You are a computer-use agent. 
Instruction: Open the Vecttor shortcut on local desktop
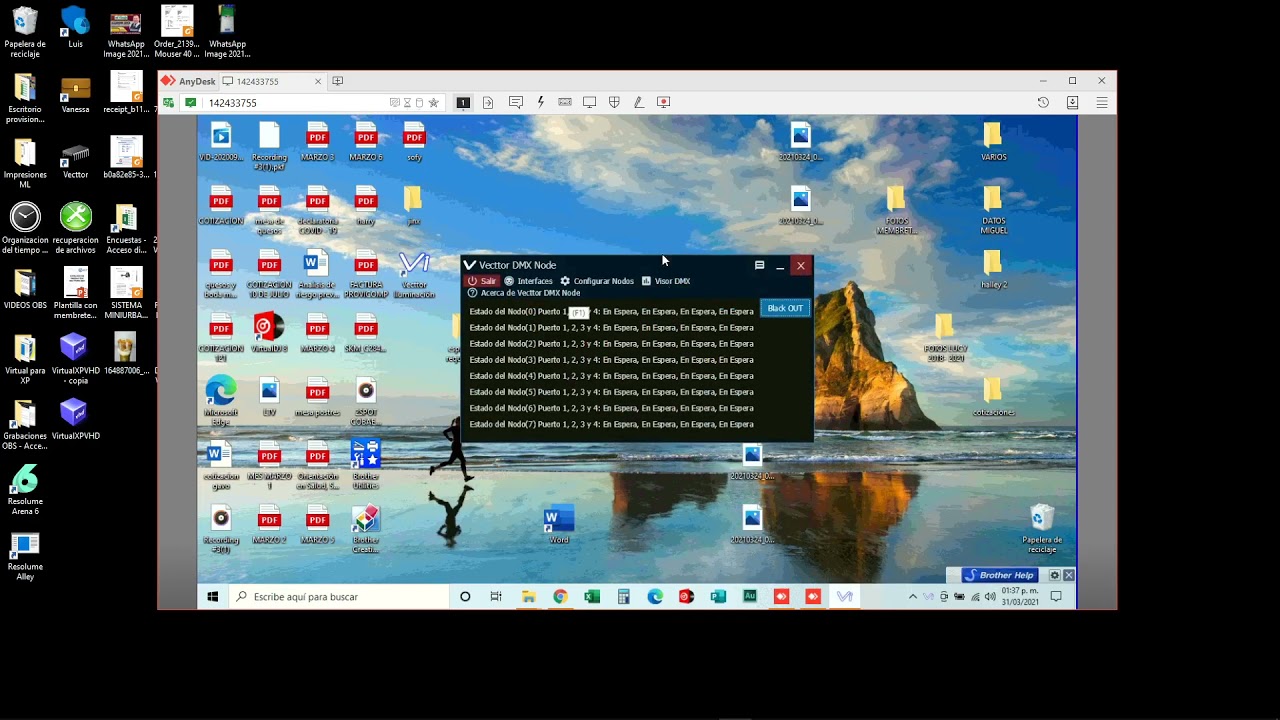76,161
